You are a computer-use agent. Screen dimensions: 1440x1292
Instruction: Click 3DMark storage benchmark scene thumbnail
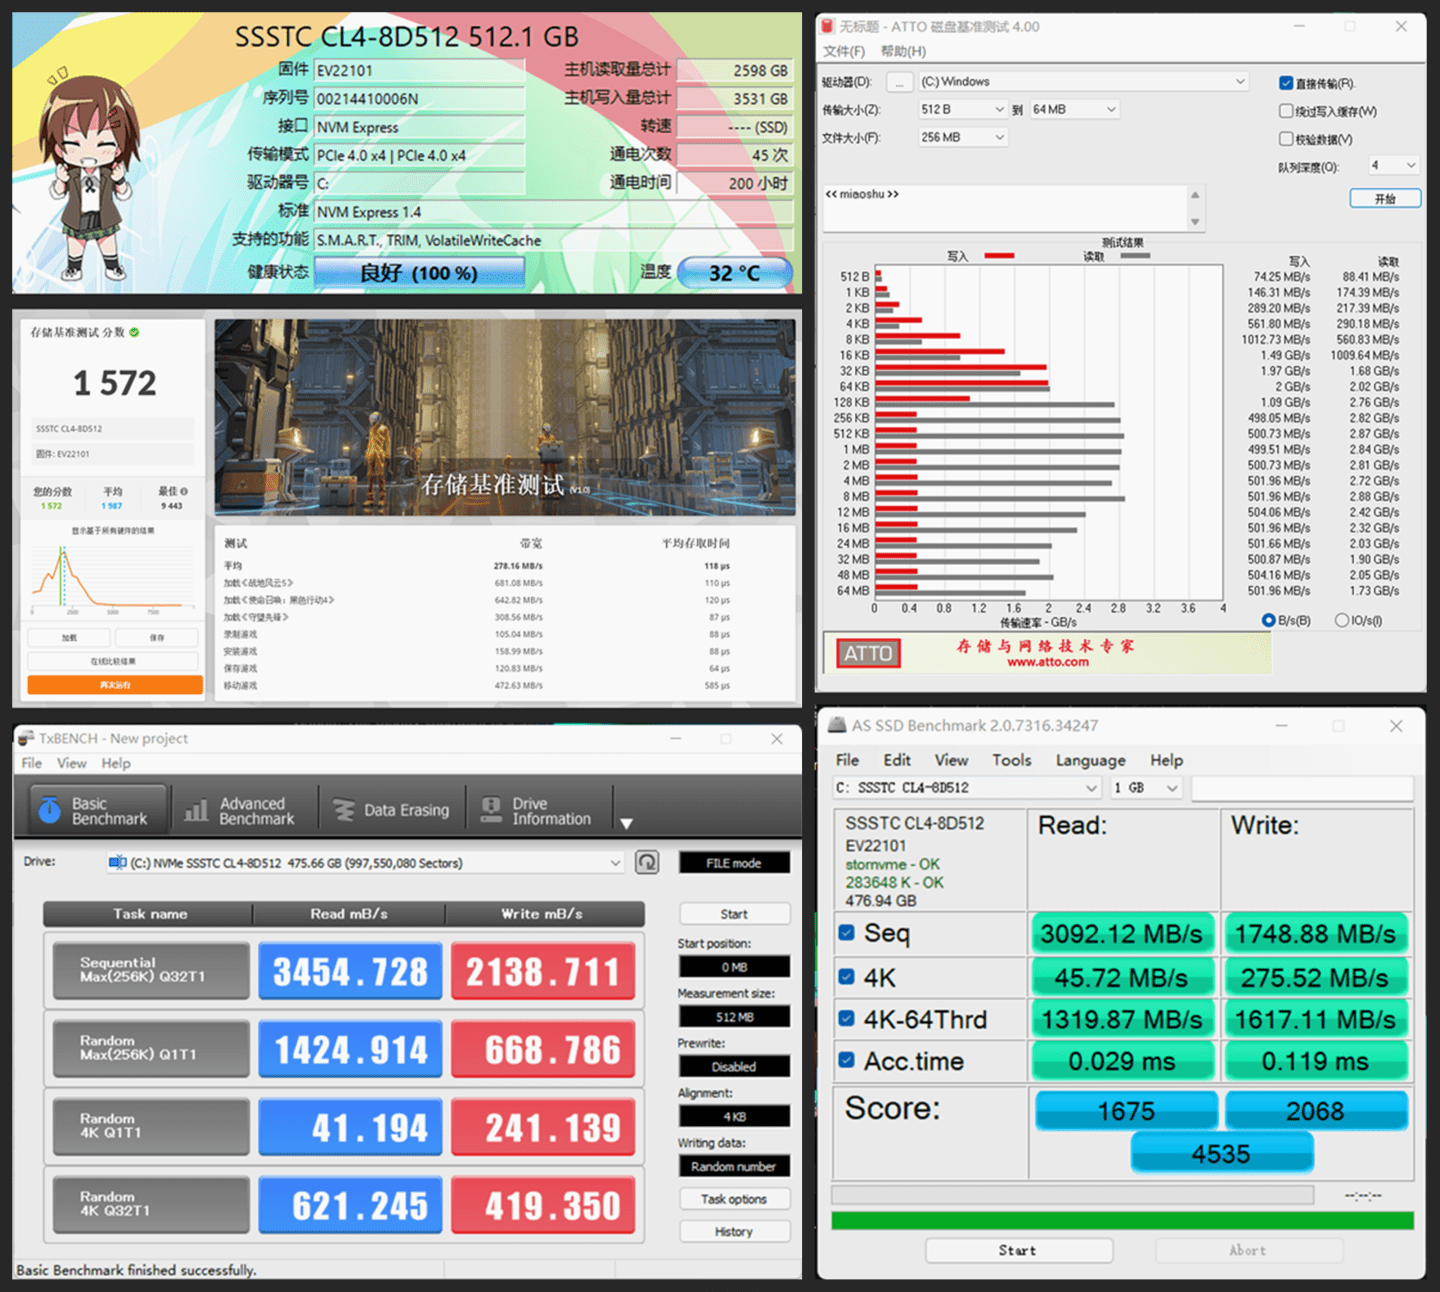pos(505,417)
